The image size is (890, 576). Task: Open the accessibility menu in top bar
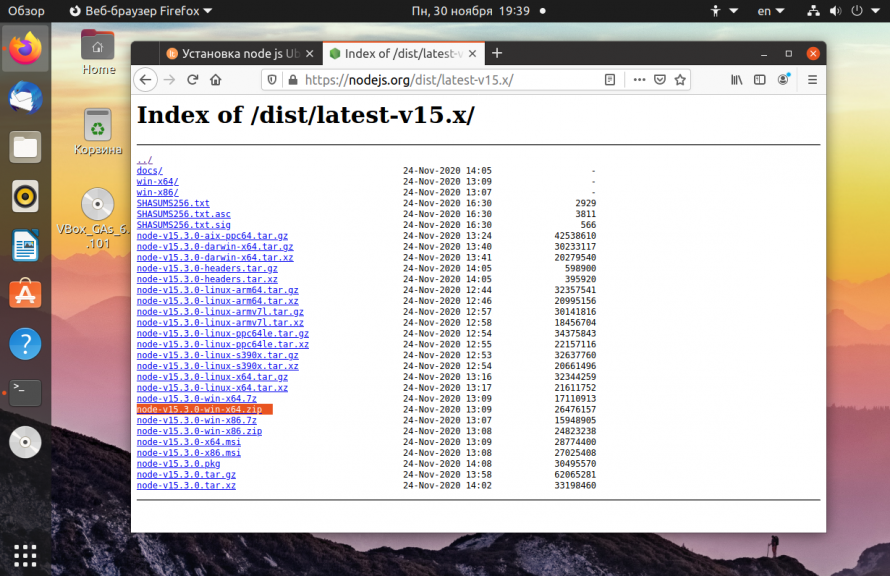(x=724, y=11)
